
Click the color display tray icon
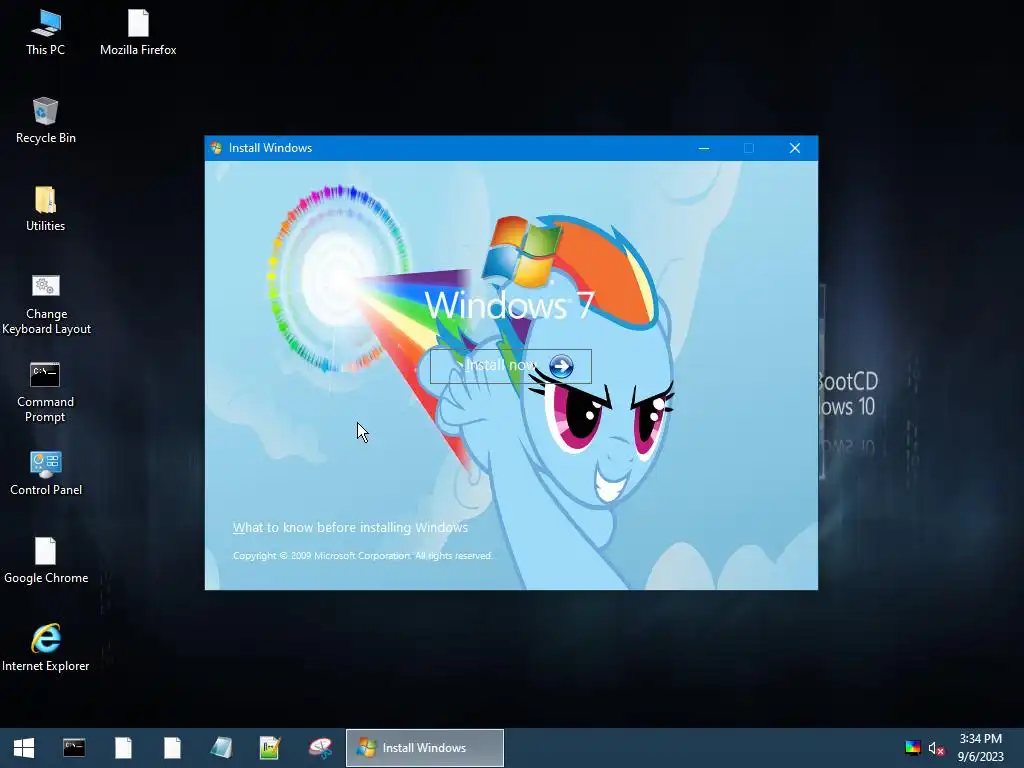tap(913, 748)
